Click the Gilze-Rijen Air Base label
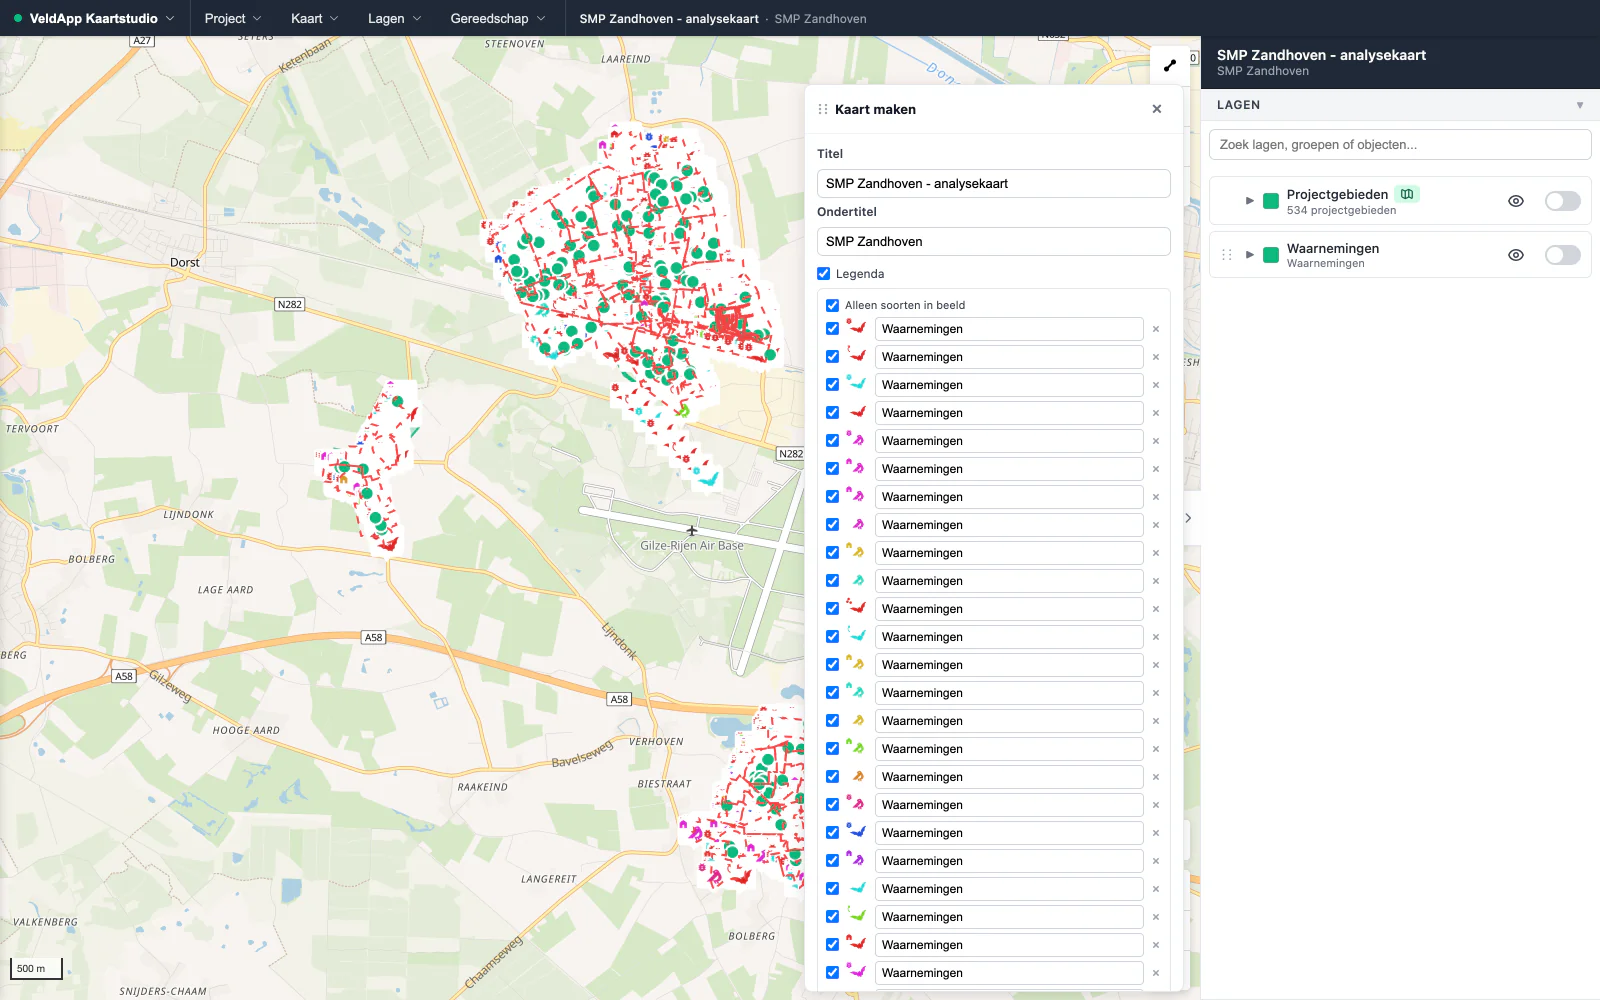1600x1000 pixels. click(692, 546)
